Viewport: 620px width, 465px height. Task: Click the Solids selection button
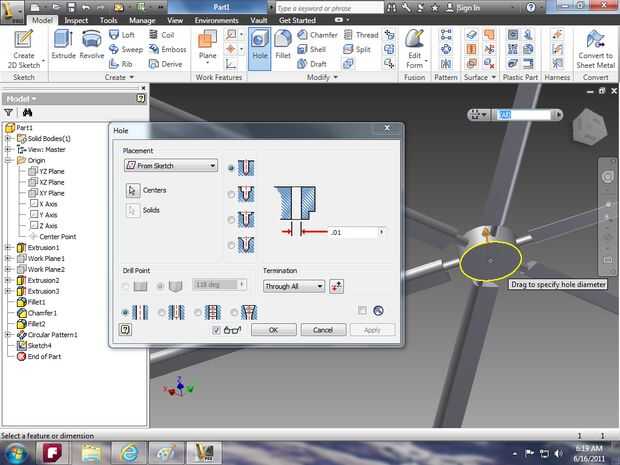point(133,210)
